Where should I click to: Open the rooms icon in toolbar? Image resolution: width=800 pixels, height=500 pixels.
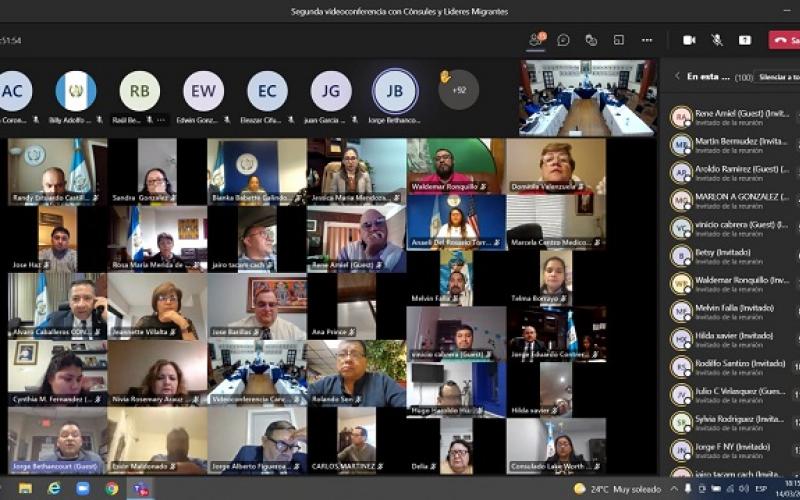[619, 40]
